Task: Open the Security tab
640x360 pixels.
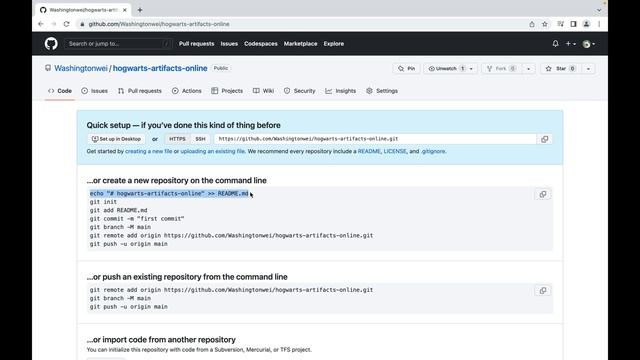Action: (x=300, y=91)
